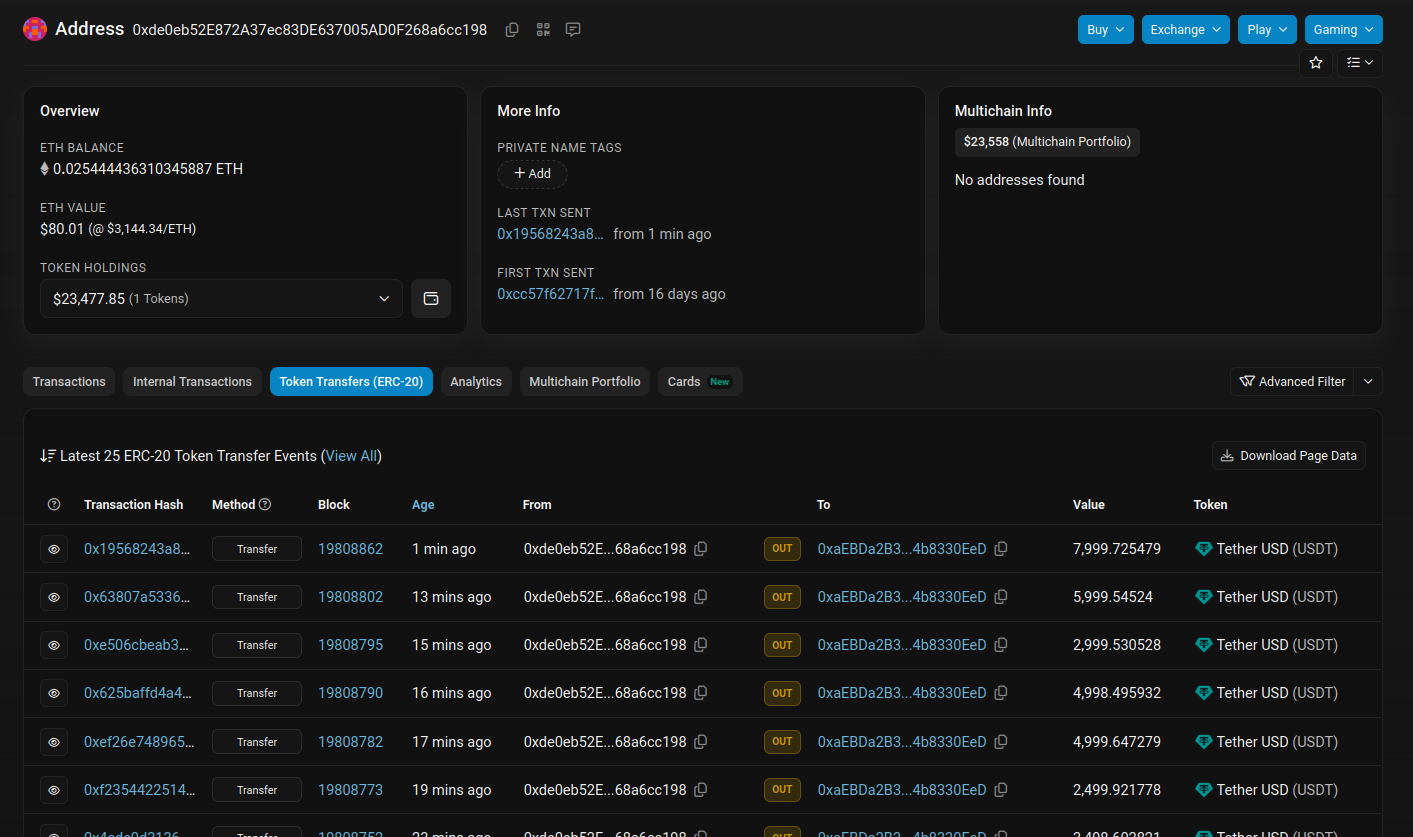Copy To address in block 19808795 row
The image size is (1413, 837).
tap(1001, 645)
